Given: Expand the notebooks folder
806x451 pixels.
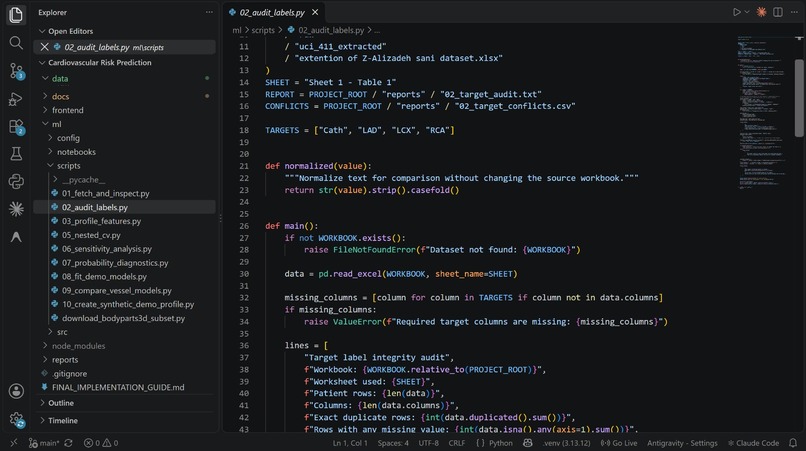Looking at the screenshot, I should click(x=50, y=152).
